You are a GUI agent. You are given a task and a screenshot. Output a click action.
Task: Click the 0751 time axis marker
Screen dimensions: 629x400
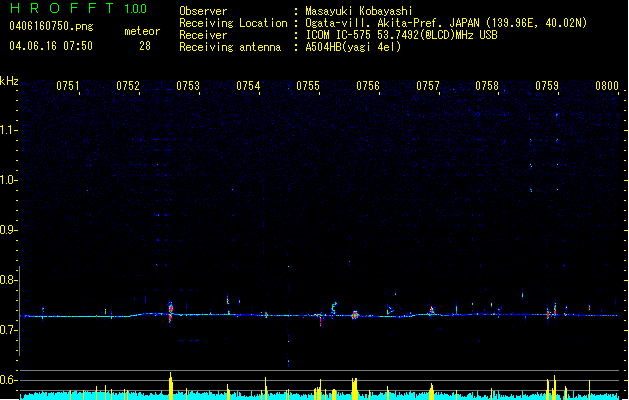tap(67, 86)
